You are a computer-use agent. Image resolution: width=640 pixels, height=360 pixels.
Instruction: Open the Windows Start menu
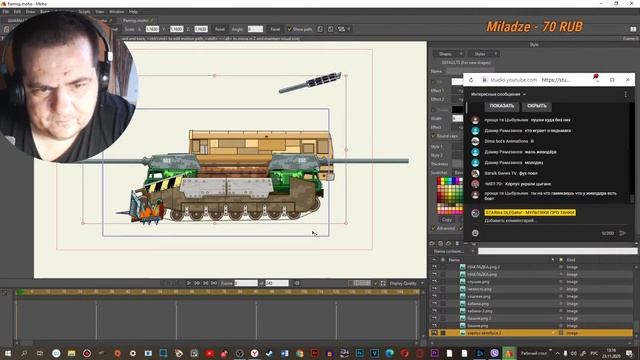[8, 353]
